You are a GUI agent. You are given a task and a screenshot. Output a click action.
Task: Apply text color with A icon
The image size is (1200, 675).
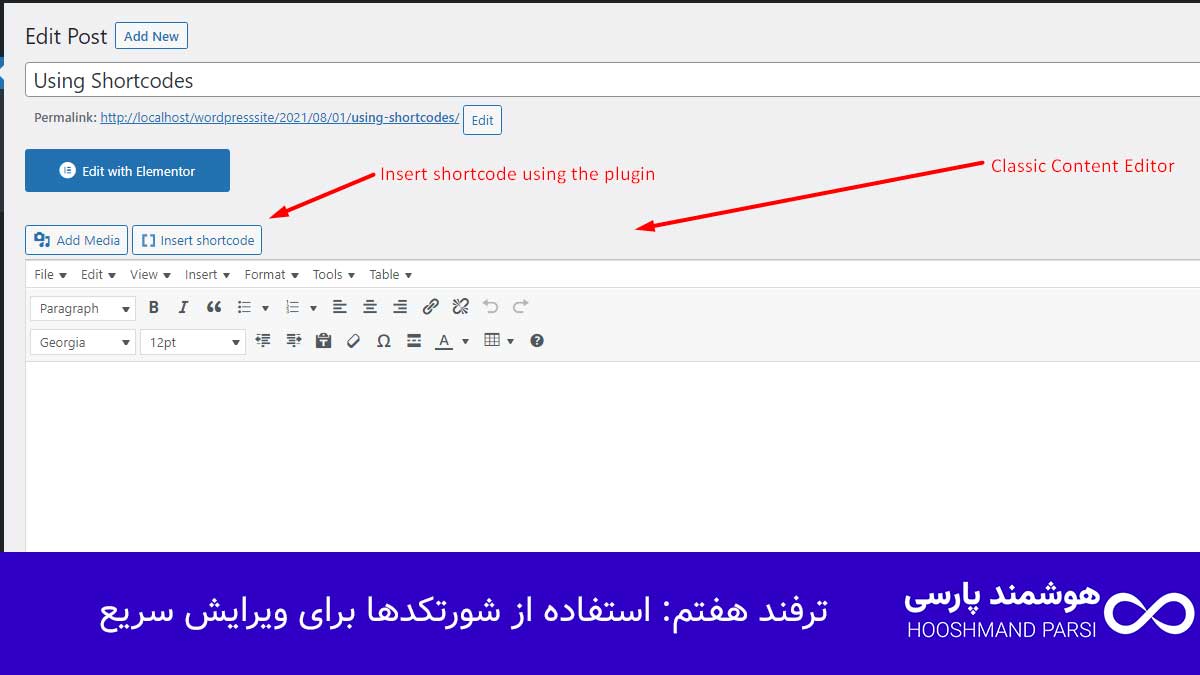click(444, 341)
